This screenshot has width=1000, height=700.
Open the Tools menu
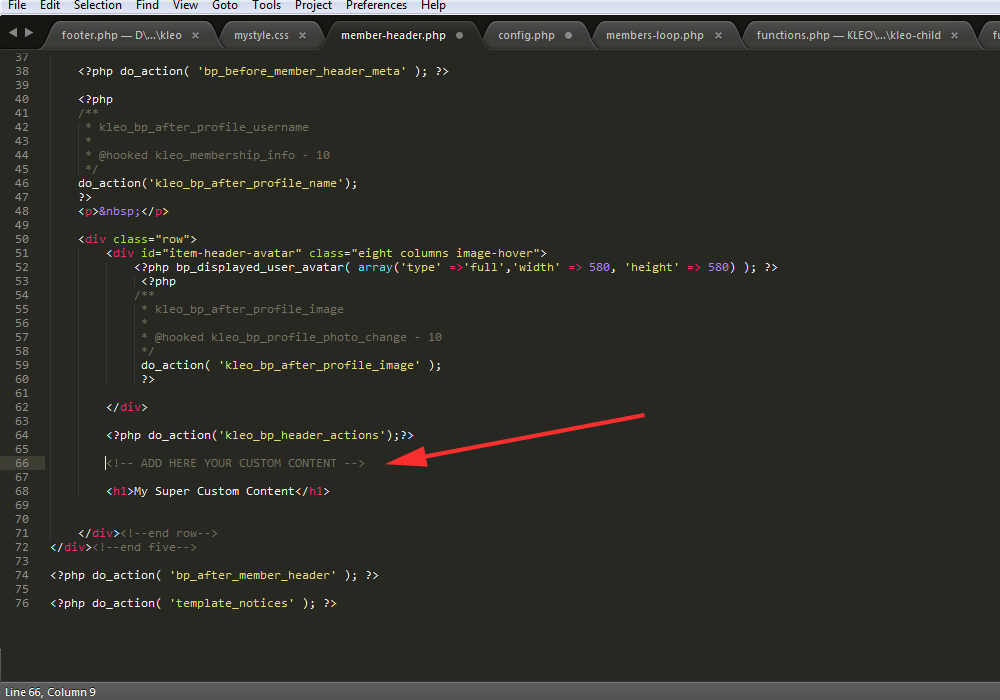point(266,5)
